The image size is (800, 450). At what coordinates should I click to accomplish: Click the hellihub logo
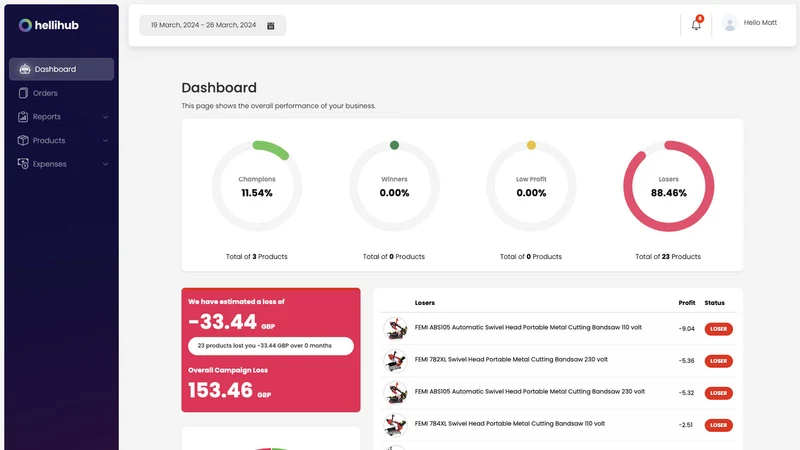[x=48, y=25]
